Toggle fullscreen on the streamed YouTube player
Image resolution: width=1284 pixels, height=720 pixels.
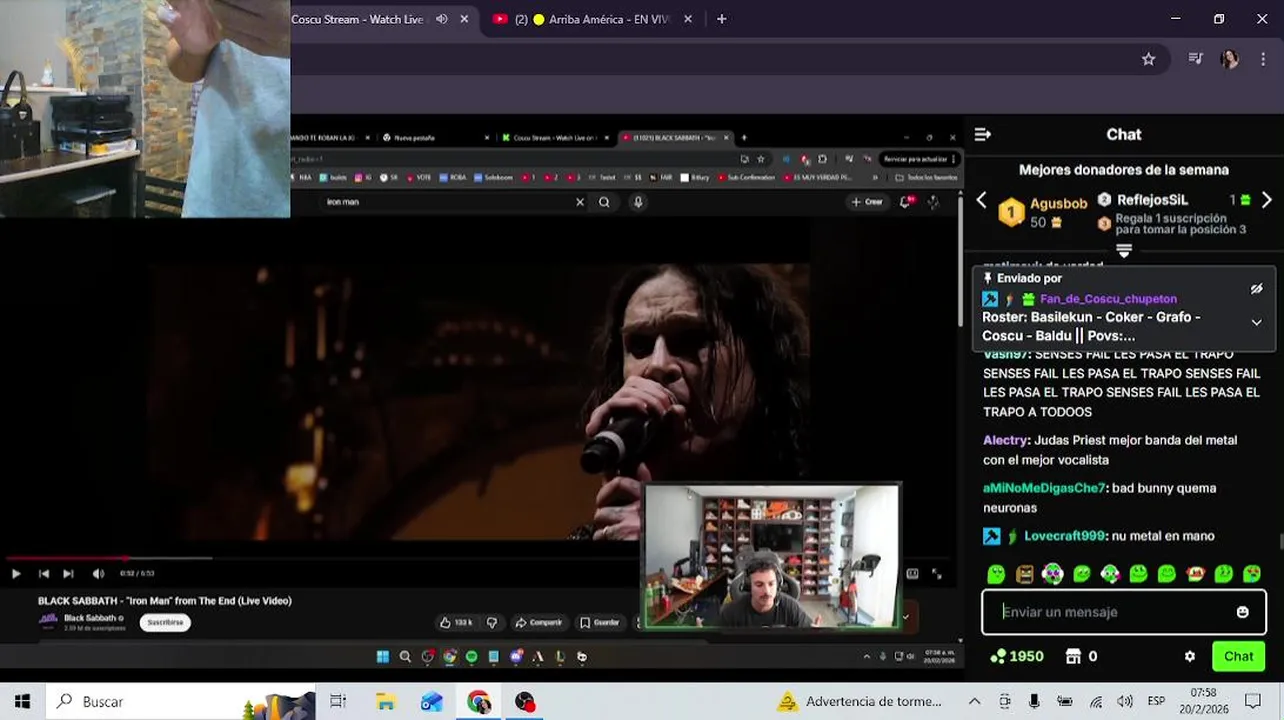tap(936, 573)
